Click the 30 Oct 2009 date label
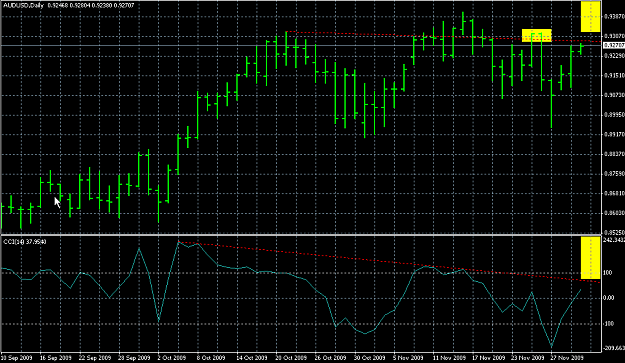This screenshot has width=625, height=363. tap(370, 358)
